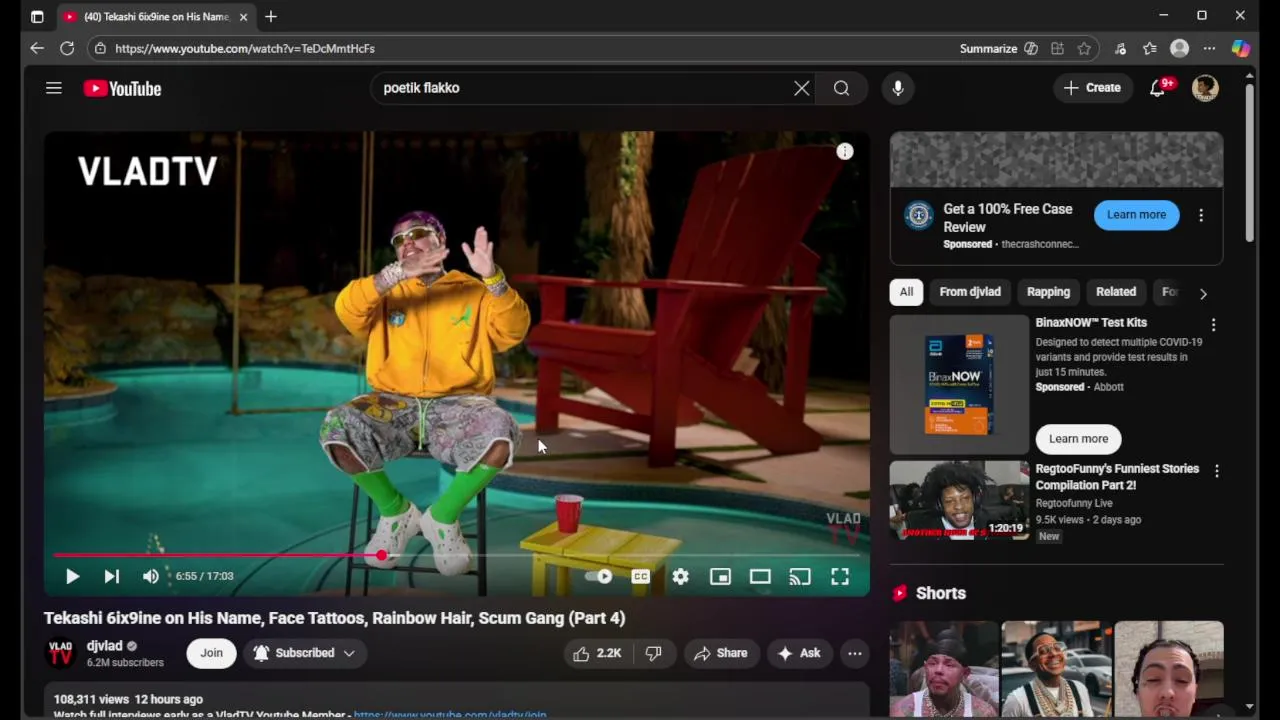Open first Shorts thumbnail
This screenshot has height=720, width=1280.
pyautogui.click(x=945, y=668)
